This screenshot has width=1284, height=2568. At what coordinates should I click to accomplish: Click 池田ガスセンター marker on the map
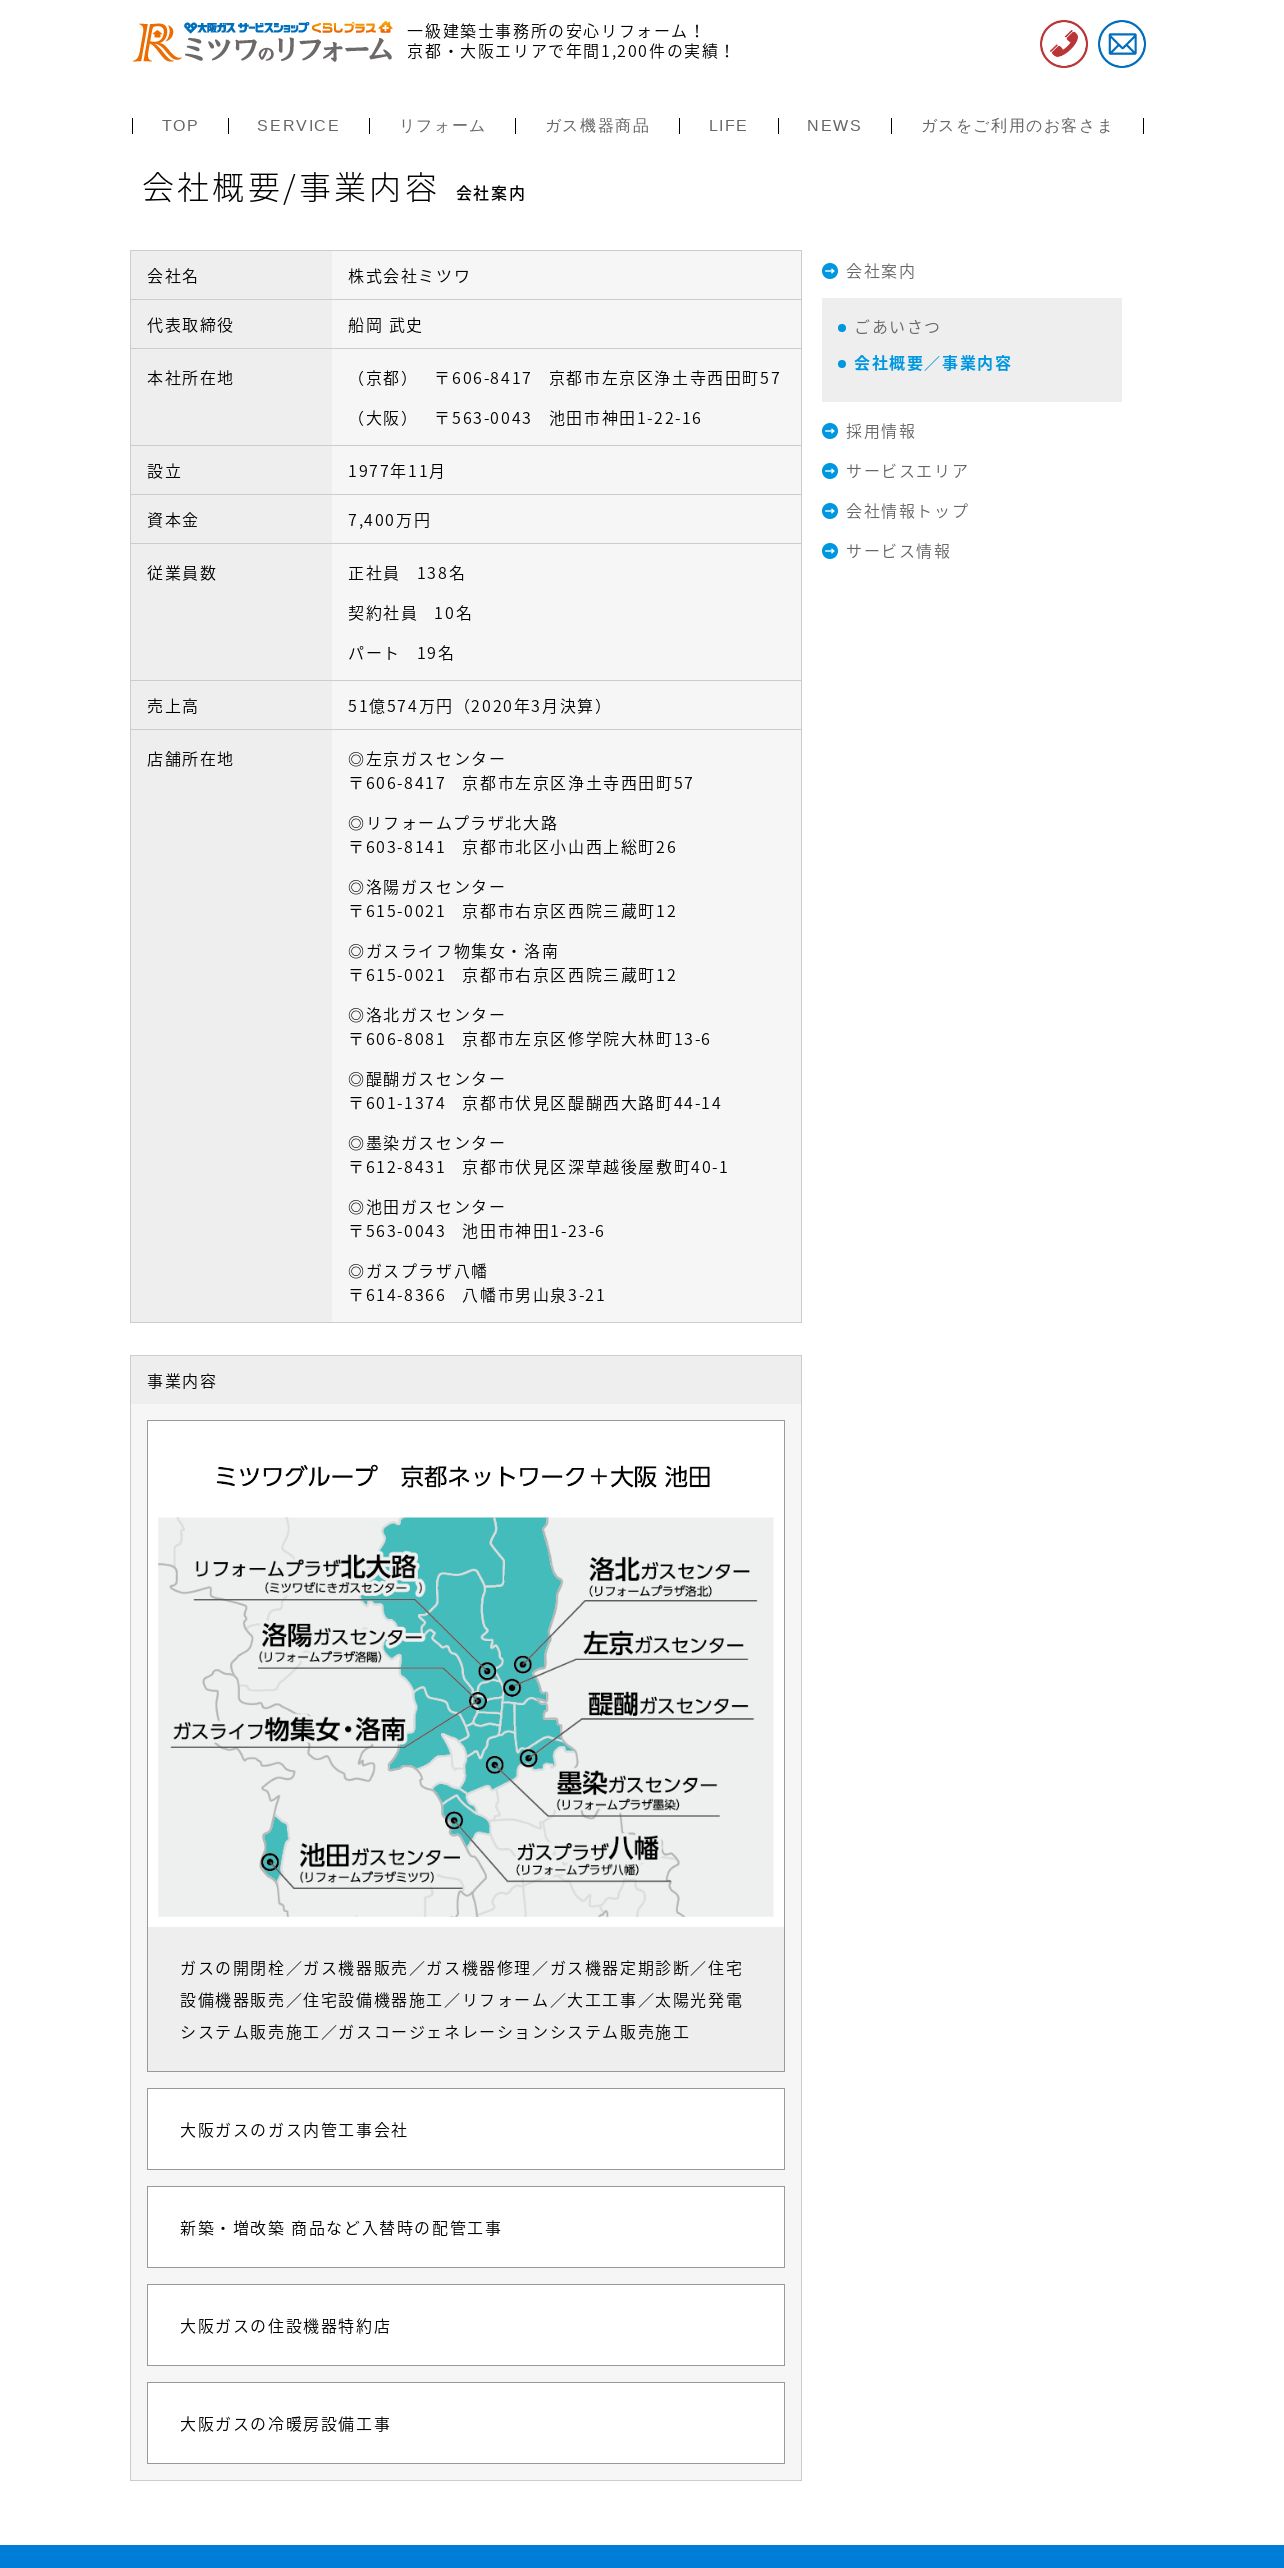(x=270, y=1862)
